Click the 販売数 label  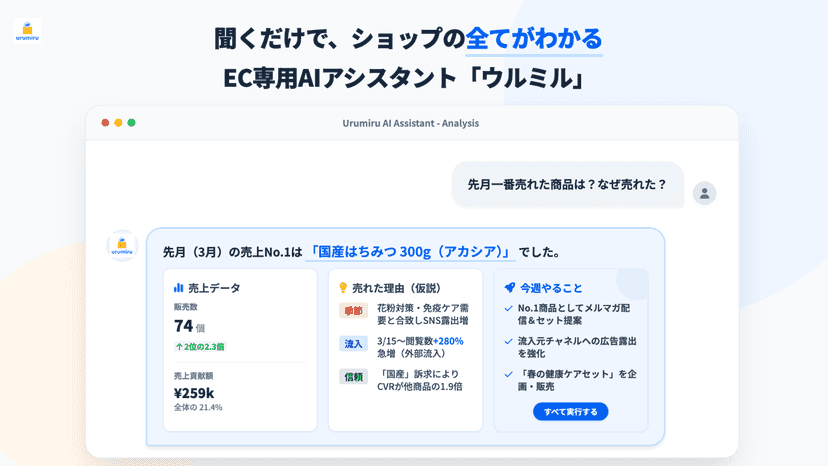185,306
